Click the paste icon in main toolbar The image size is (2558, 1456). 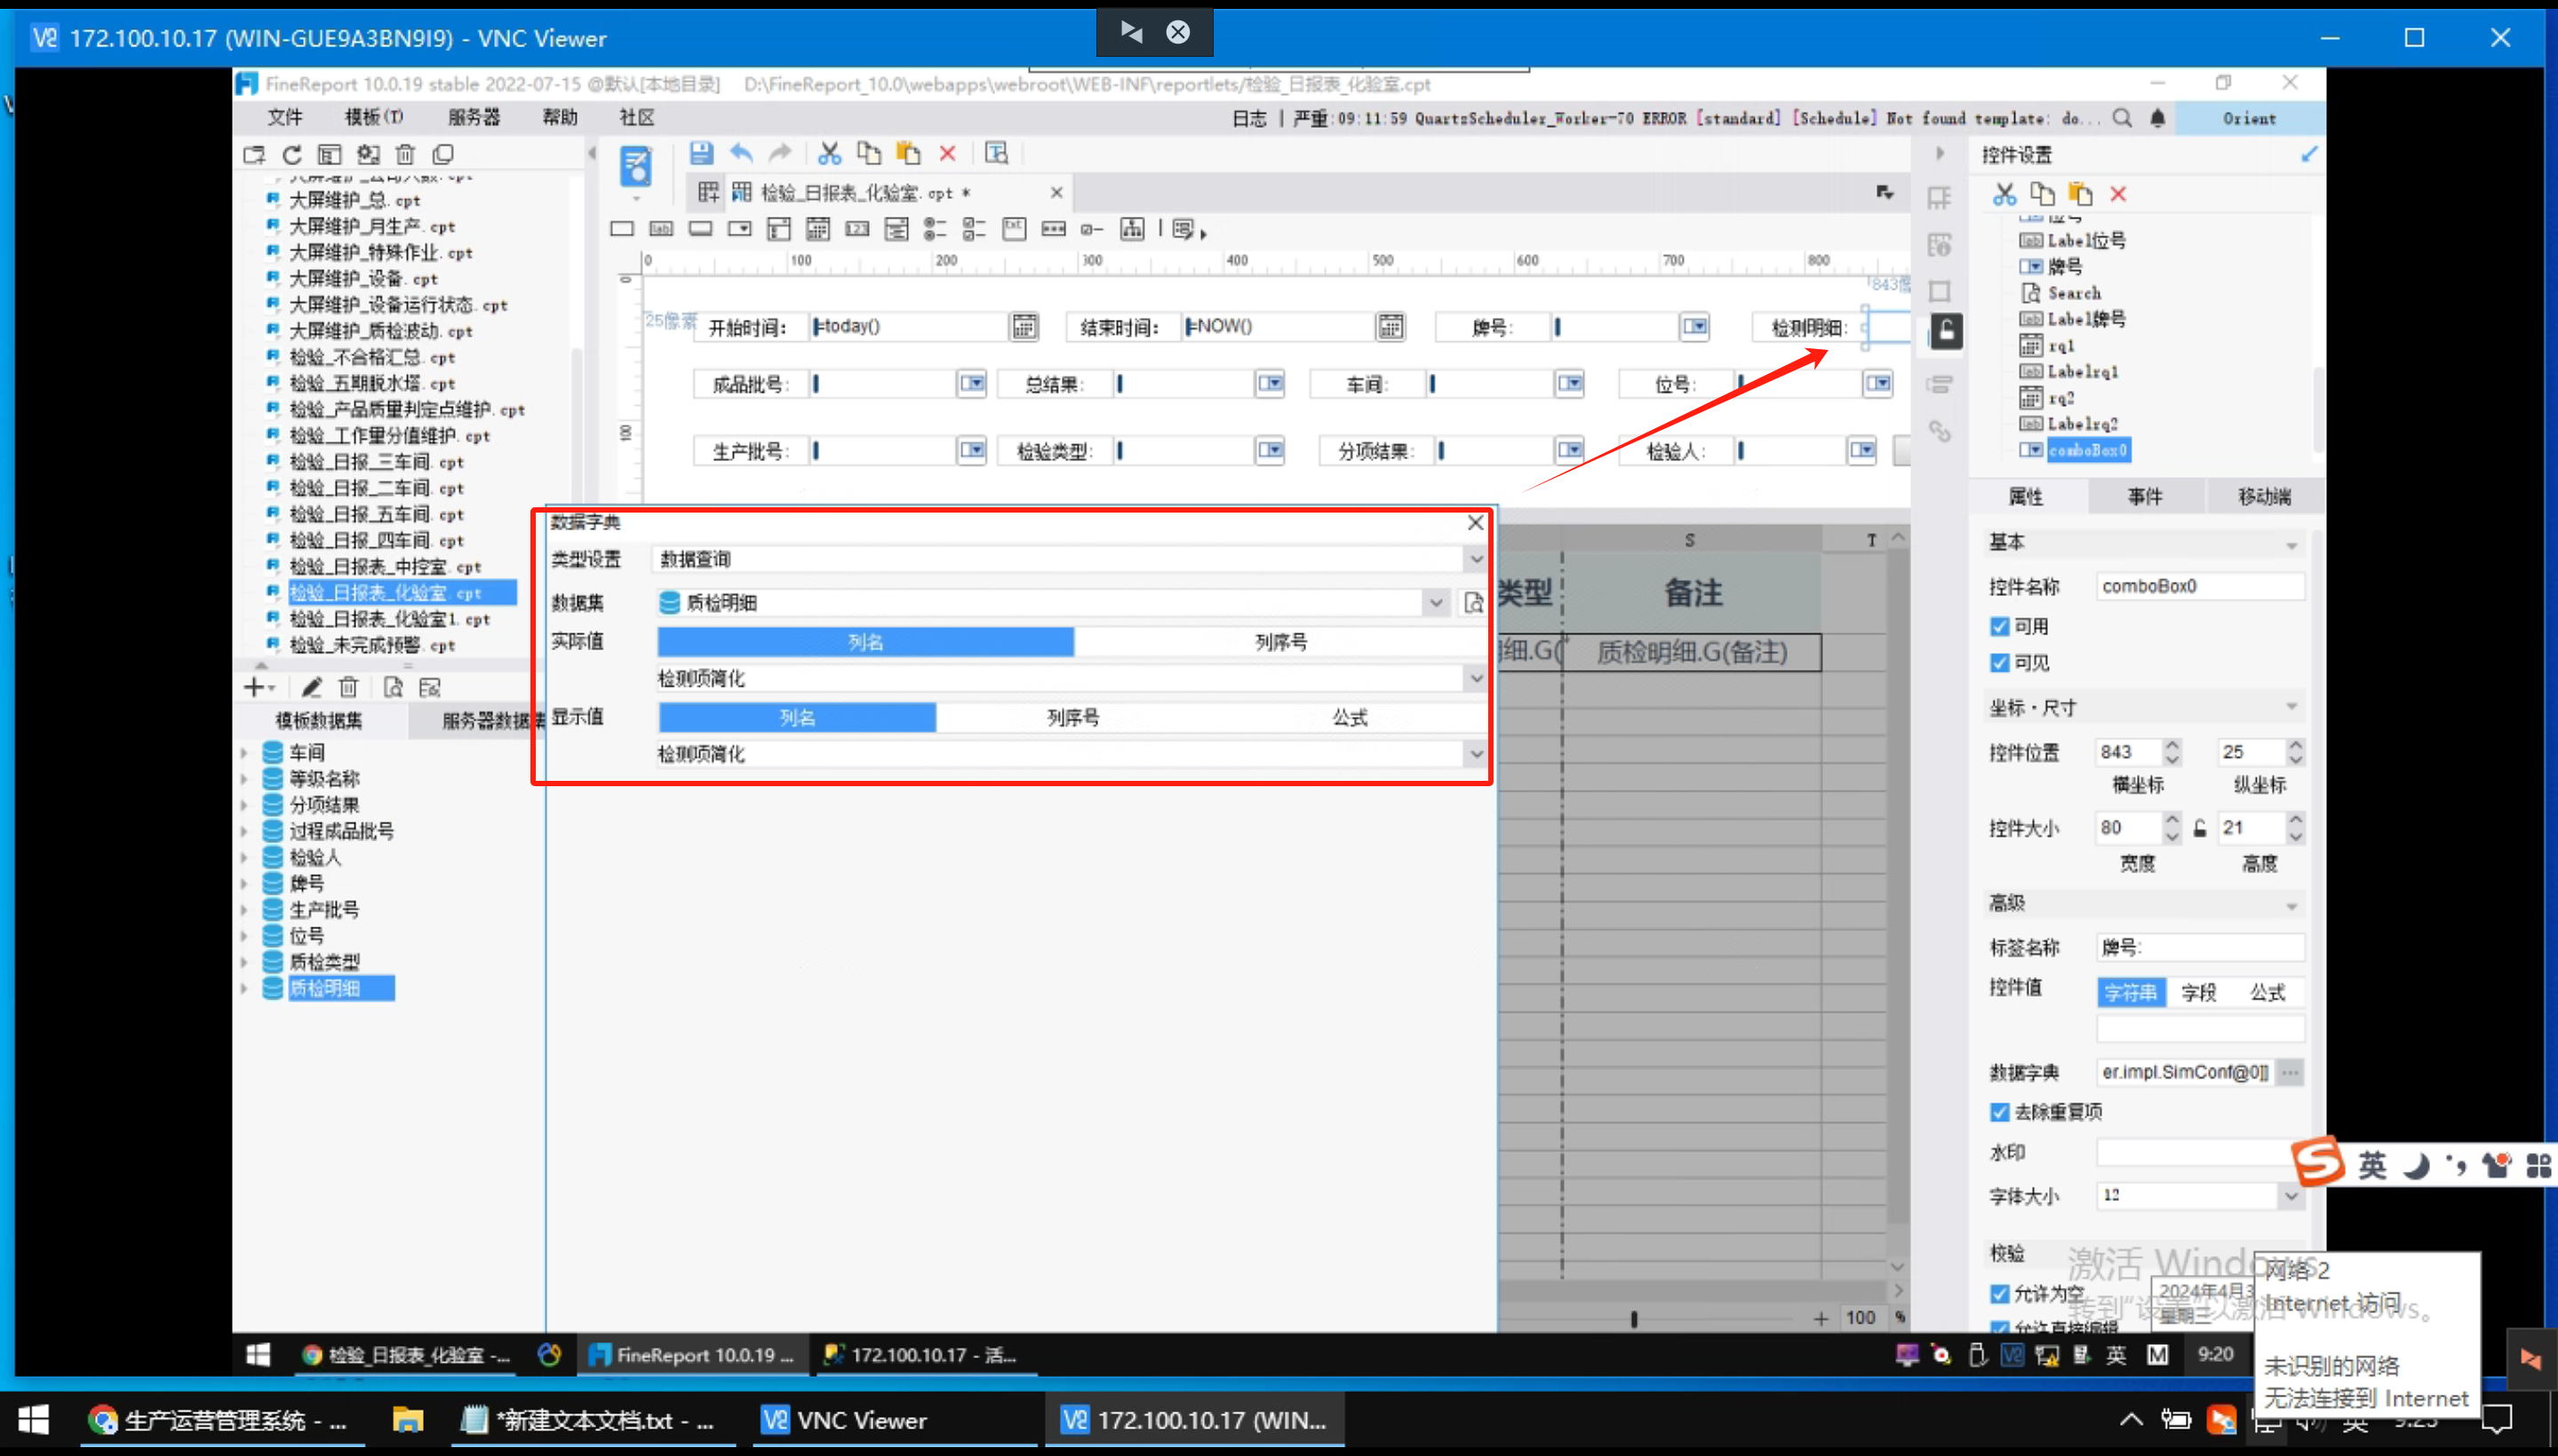908,153
